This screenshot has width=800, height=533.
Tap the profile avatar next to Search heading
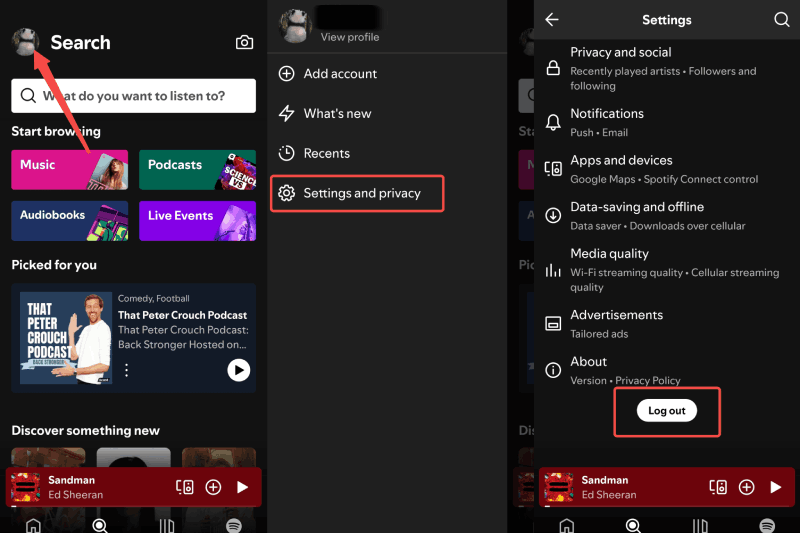pos(25,41)
